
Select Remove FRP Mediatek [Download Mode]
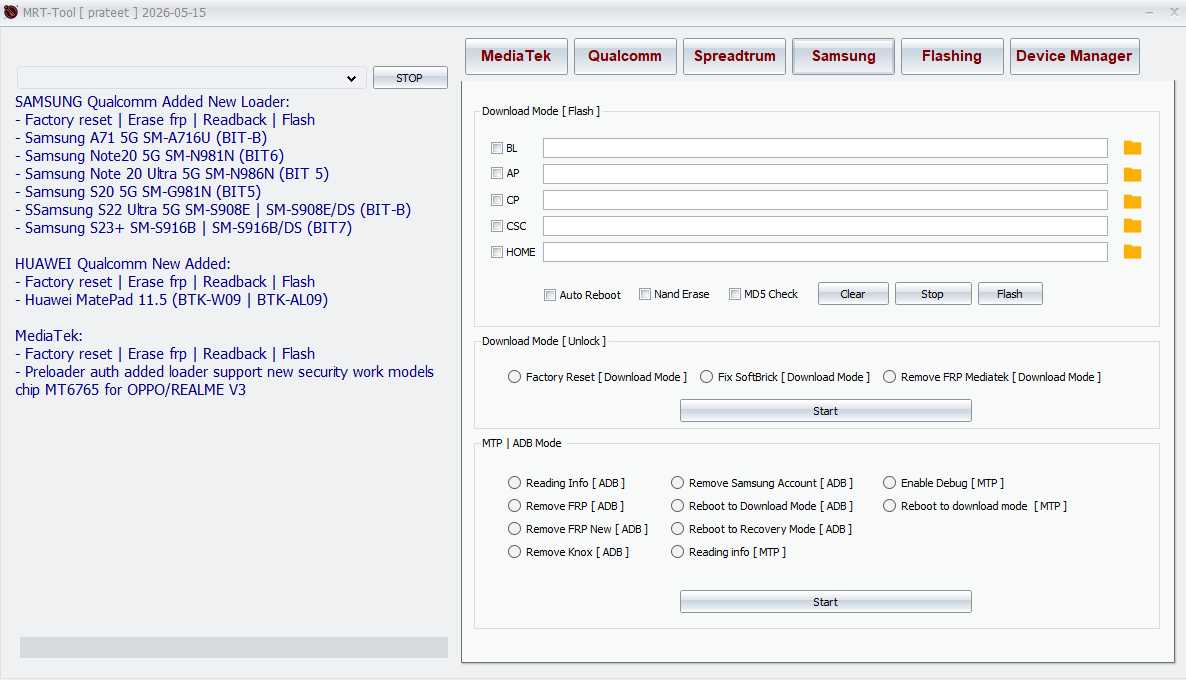point(890,377)
